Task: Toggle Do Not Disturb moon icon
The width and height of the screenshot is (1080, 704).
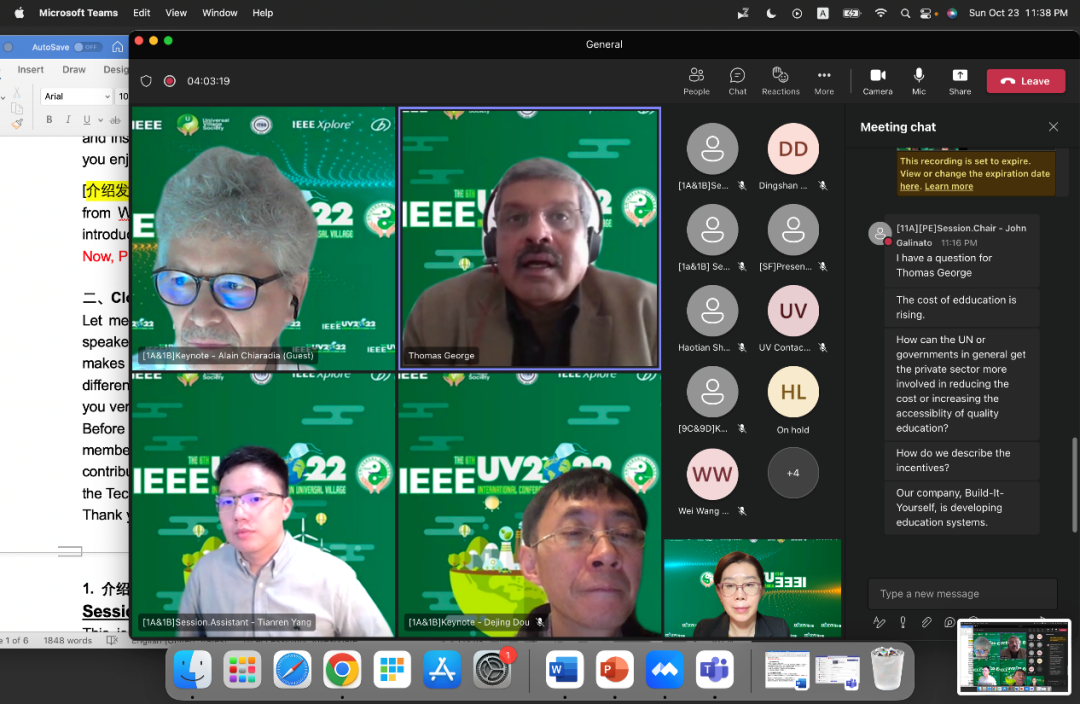Action: tap(771, 13)
